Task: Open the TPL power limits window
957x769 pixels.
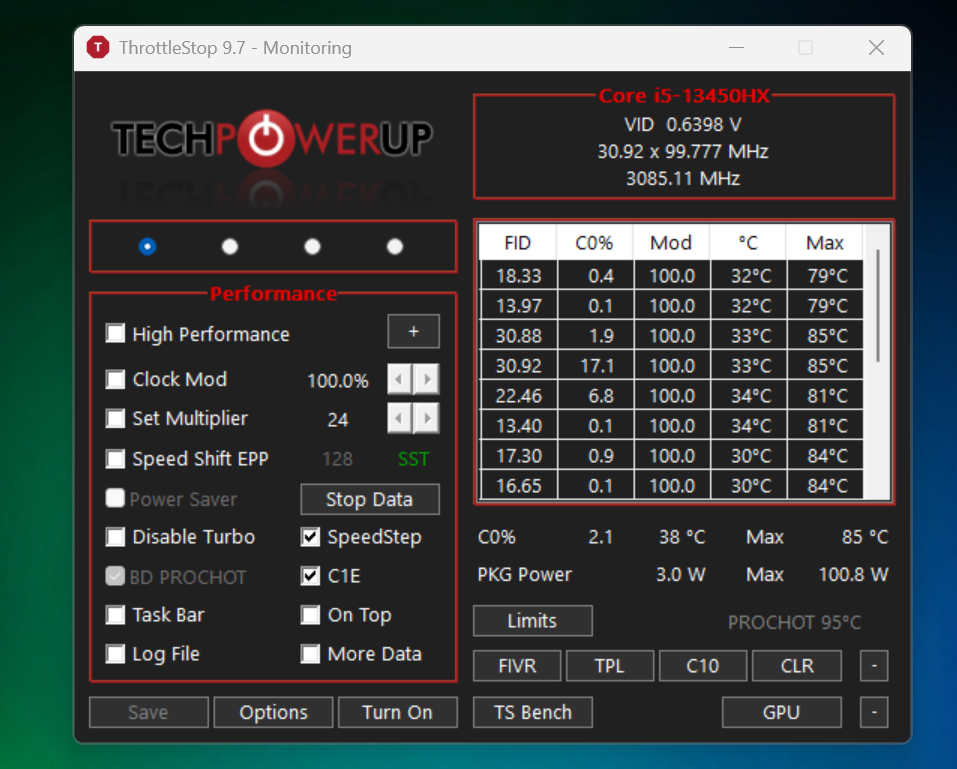Action: coord(610,666)
